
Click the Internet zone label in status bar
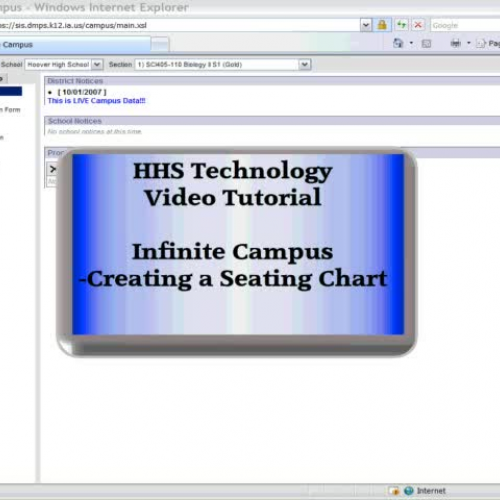tap(431, 491)
